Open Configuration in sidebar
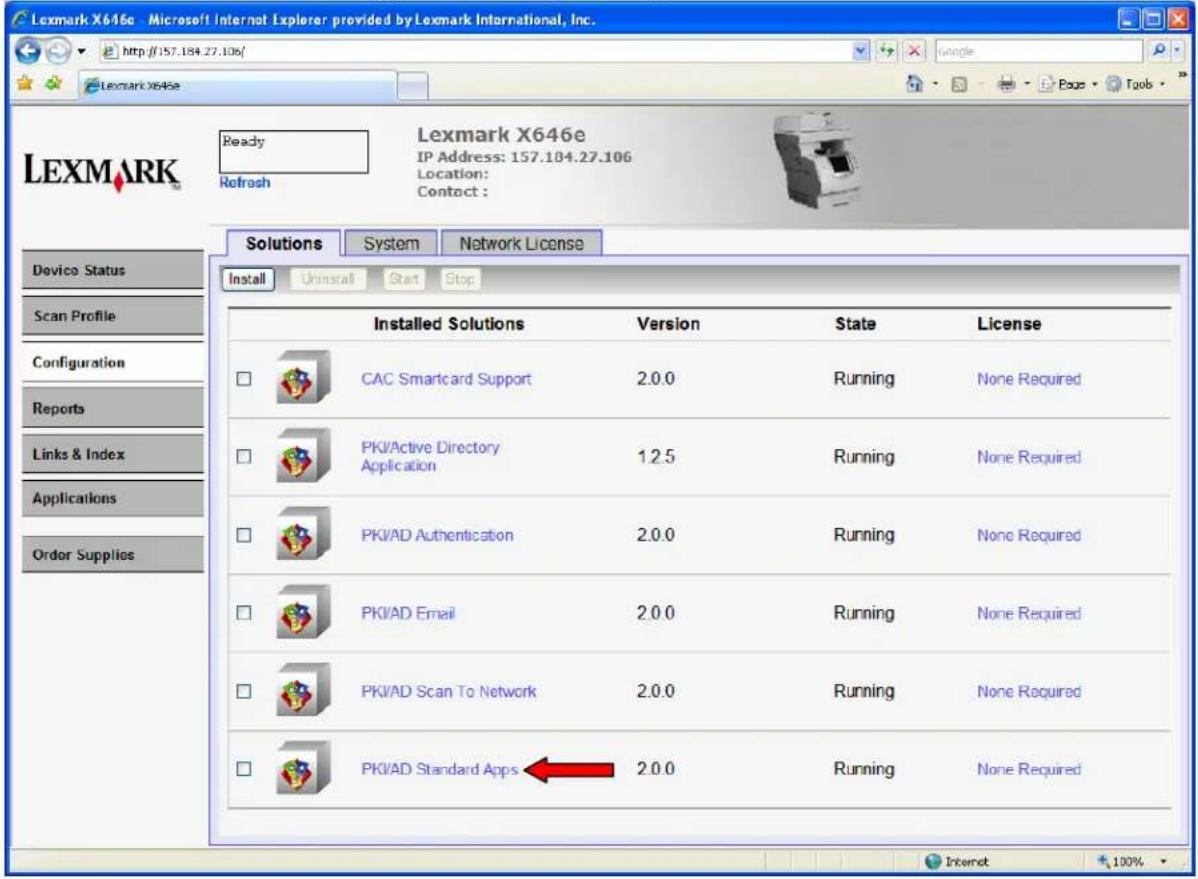1198x879 pixels. (112, 362)
